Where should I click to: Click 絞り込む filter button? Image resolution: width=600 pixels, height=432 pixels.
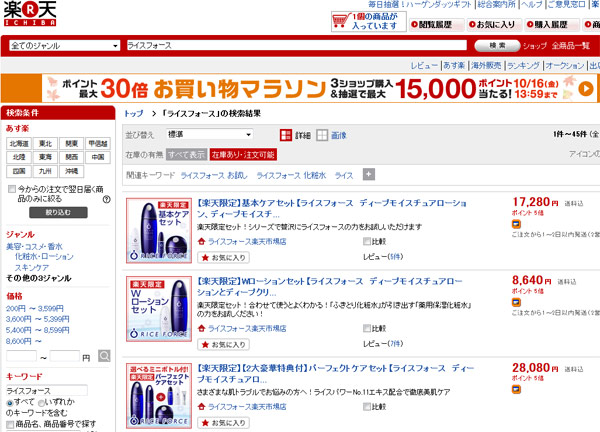click(58, 212)
